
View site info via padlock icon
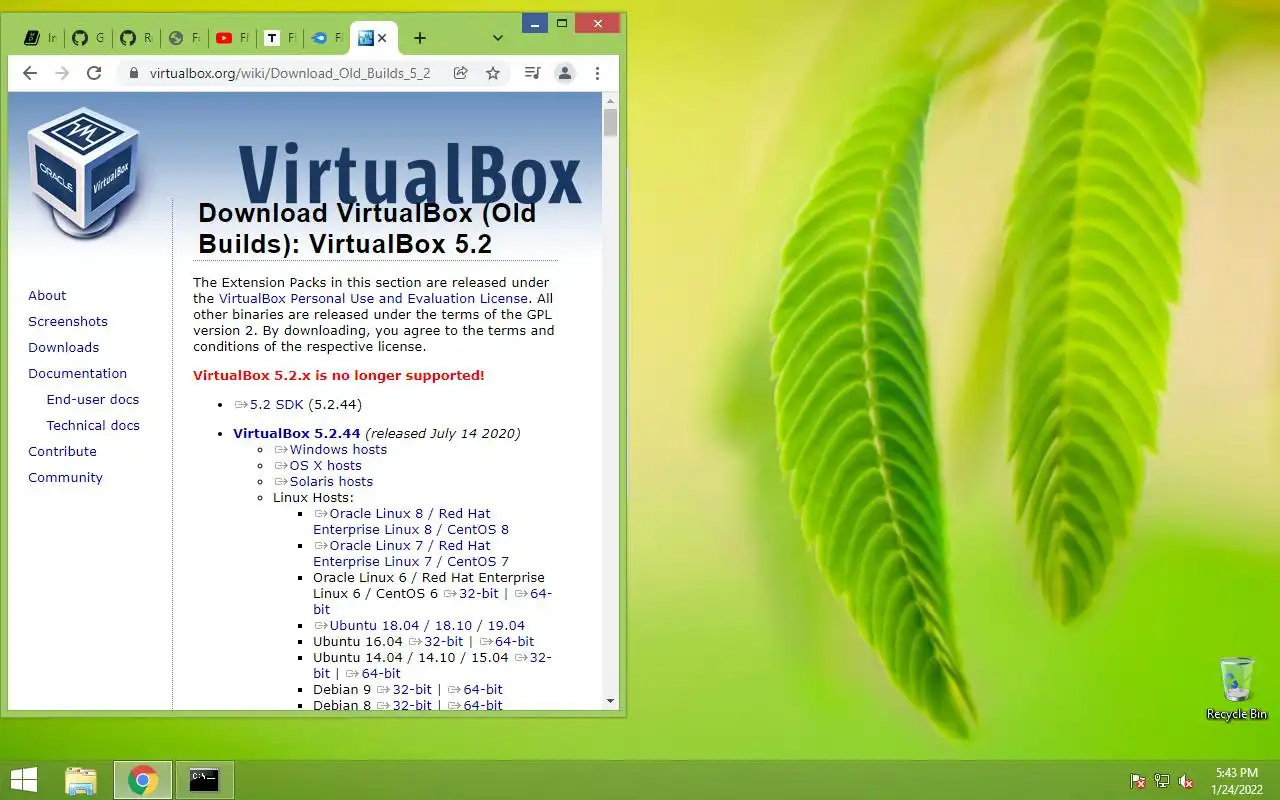point(133,73)
